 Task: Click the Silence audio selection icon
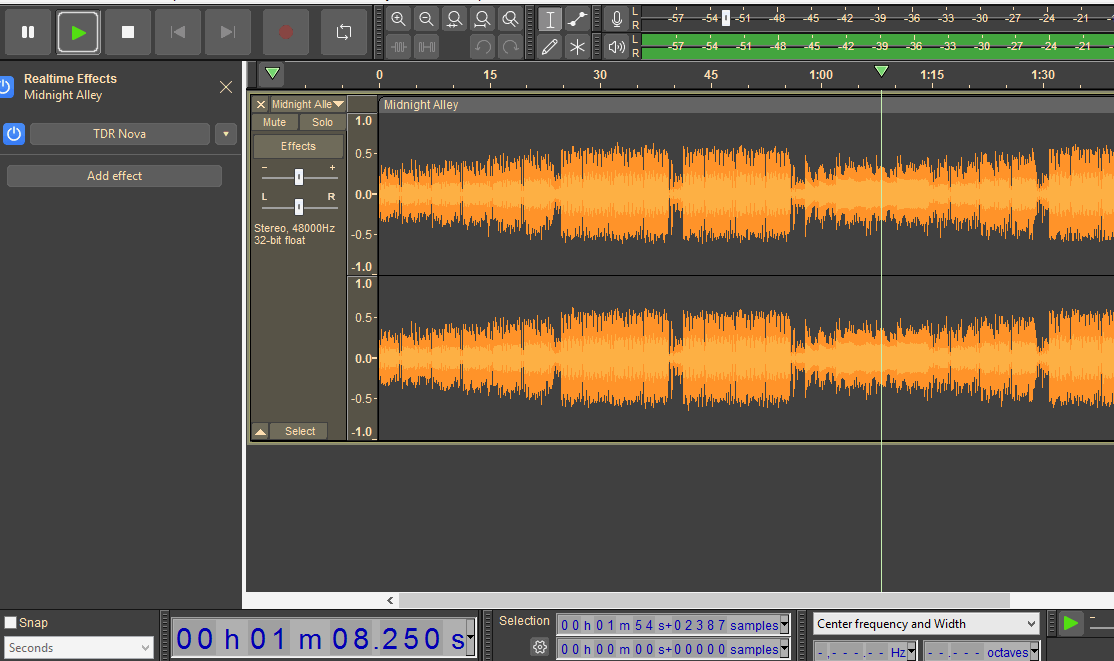(x=426, y=47)
